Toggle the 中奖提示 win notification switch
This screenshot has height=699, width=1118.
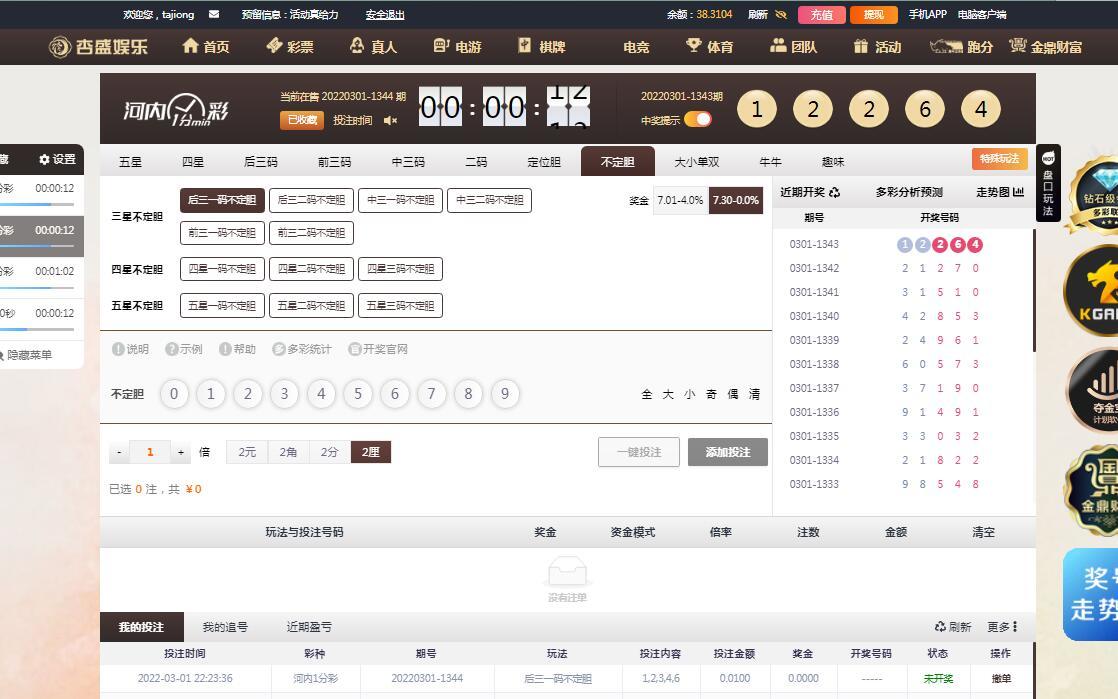pos(698,120)
